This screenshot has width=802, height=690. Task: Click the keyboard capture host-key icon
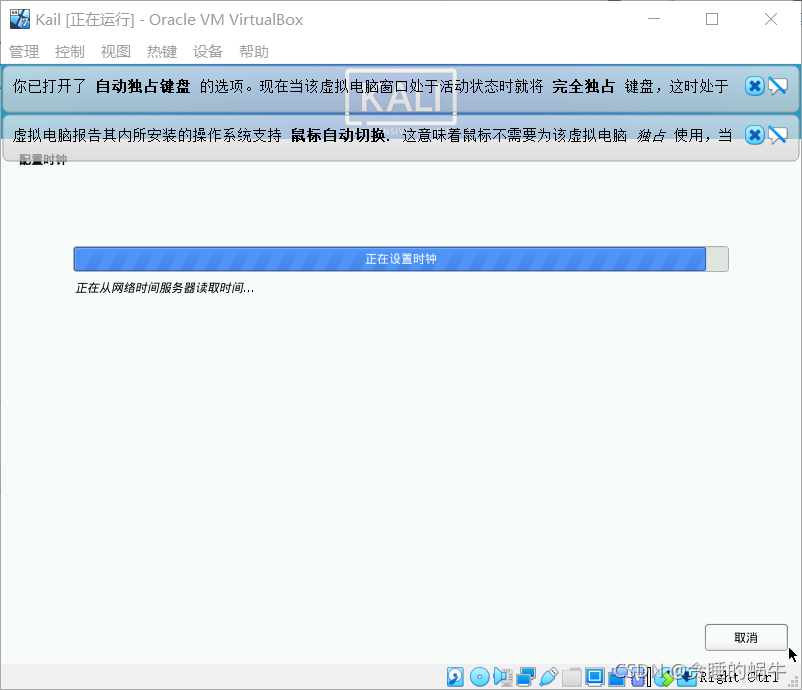687,677
